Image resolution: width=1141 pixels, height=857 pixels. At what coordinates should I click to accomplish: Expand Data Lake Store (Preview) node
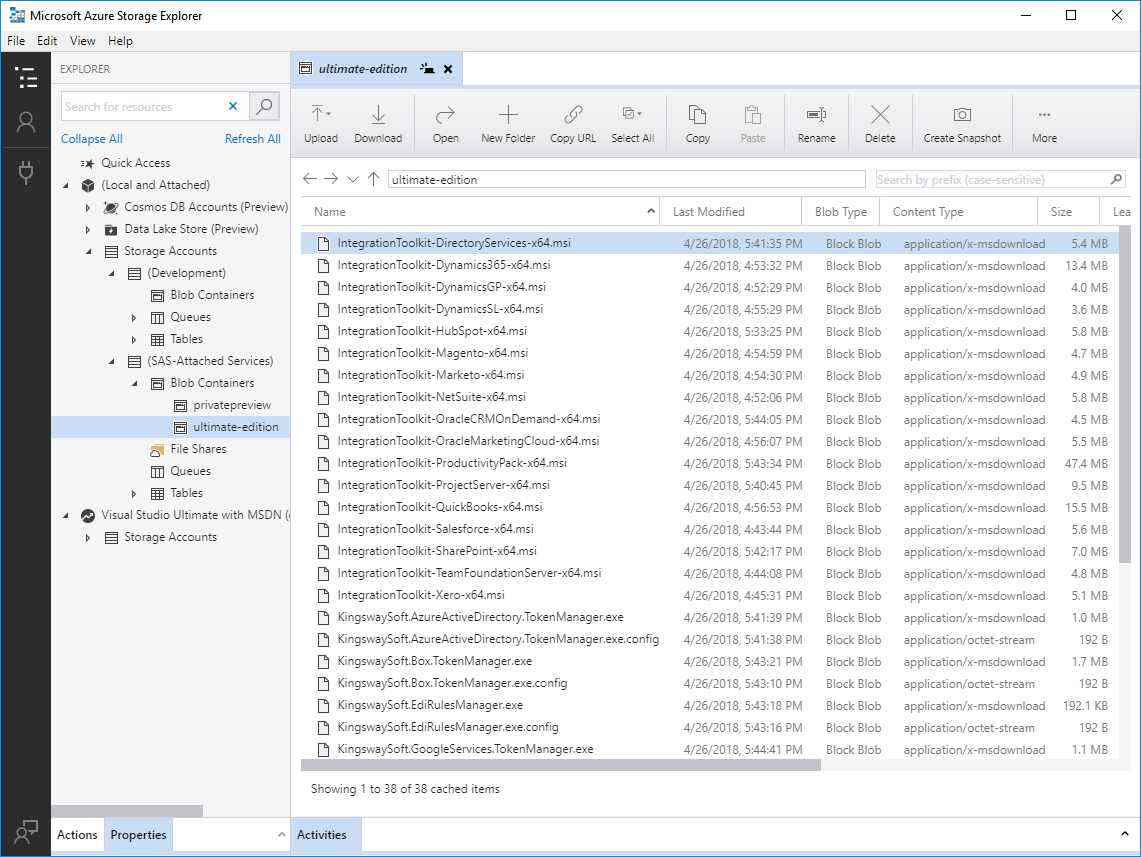[88, 229]
